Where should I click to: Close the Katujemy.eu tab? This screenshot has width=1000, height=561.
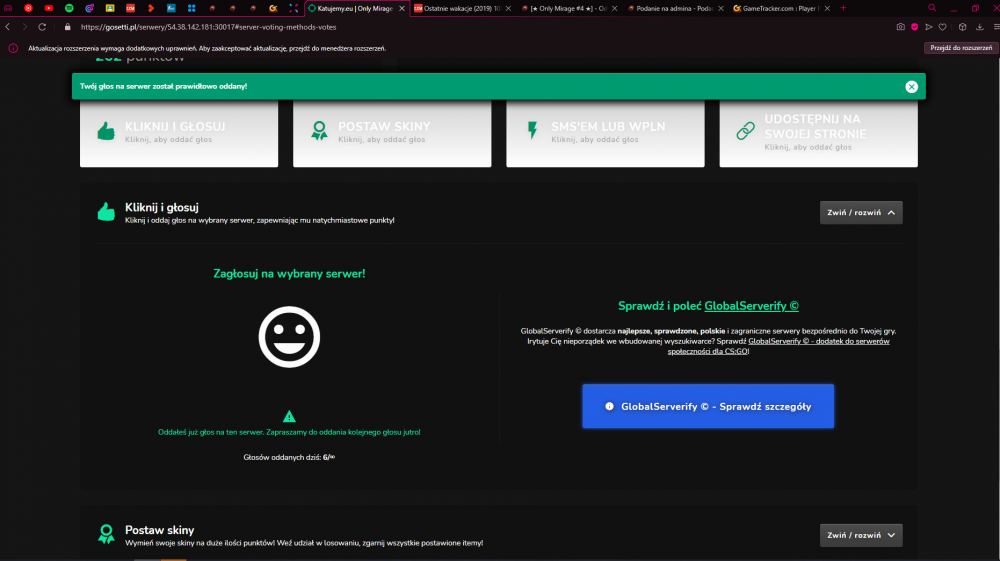pyautogui.click(x=402, y=8)
